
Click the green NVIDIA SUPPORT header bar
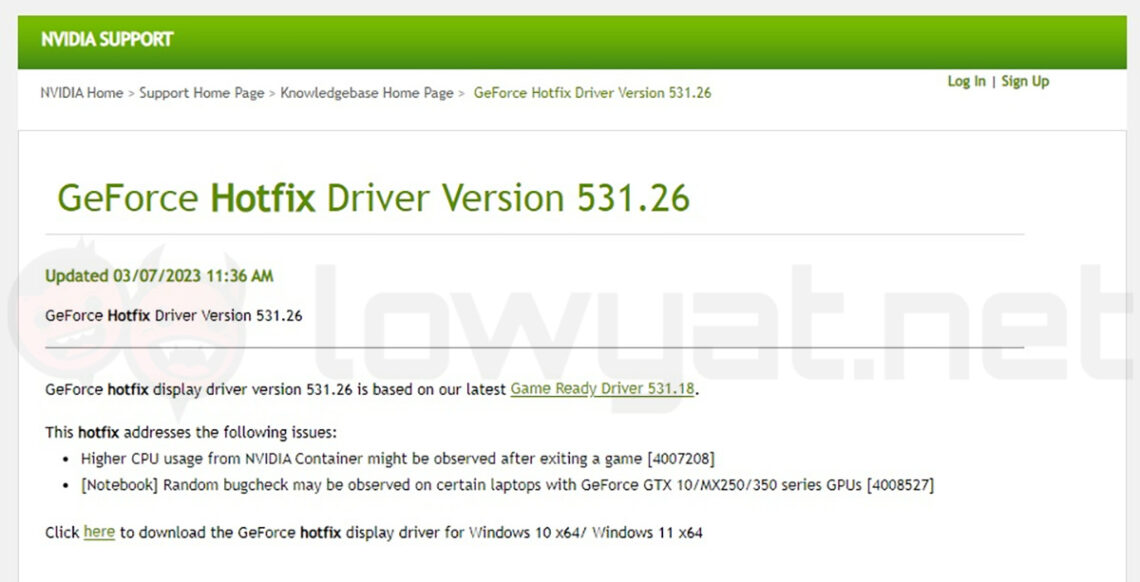(570, 40)
